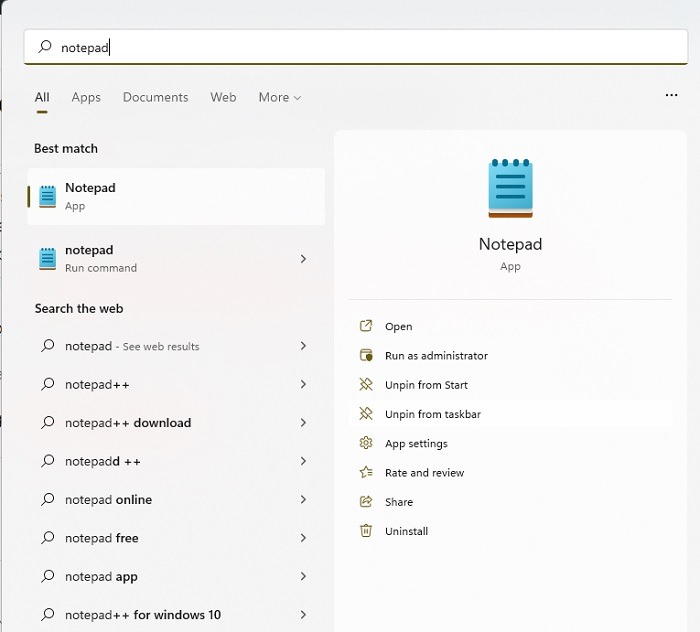Click the 'Notepad' title in the details pane
The width and height of the screenshot is (700, 632).
click(510, 244)
